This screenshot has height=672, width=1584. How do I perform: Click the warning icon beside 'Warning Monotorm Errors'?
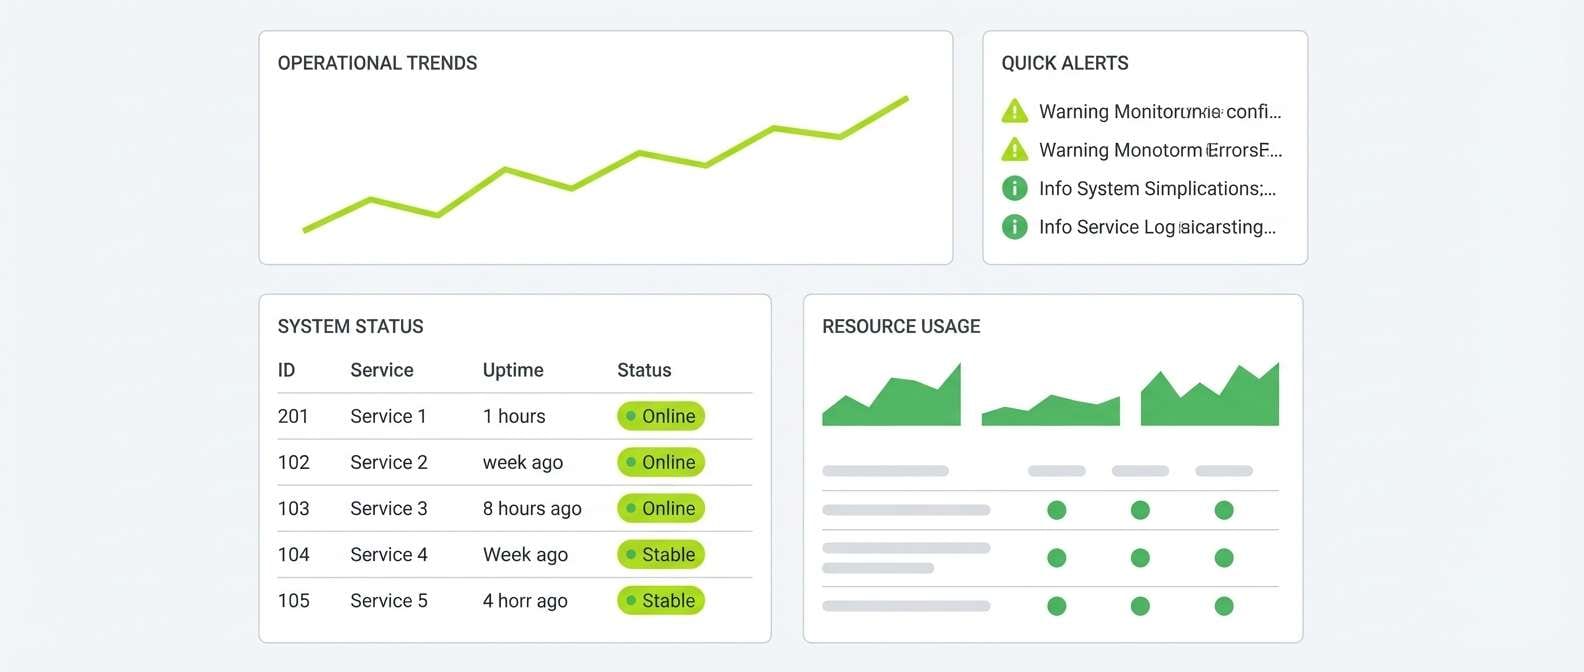pyautogui.click(x=1014, y=150)
